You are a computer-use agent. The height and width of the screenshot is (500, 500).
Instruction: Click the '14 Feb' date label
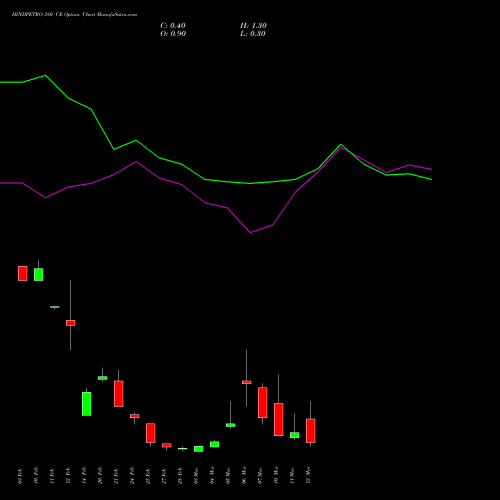(x=84, y=476)
